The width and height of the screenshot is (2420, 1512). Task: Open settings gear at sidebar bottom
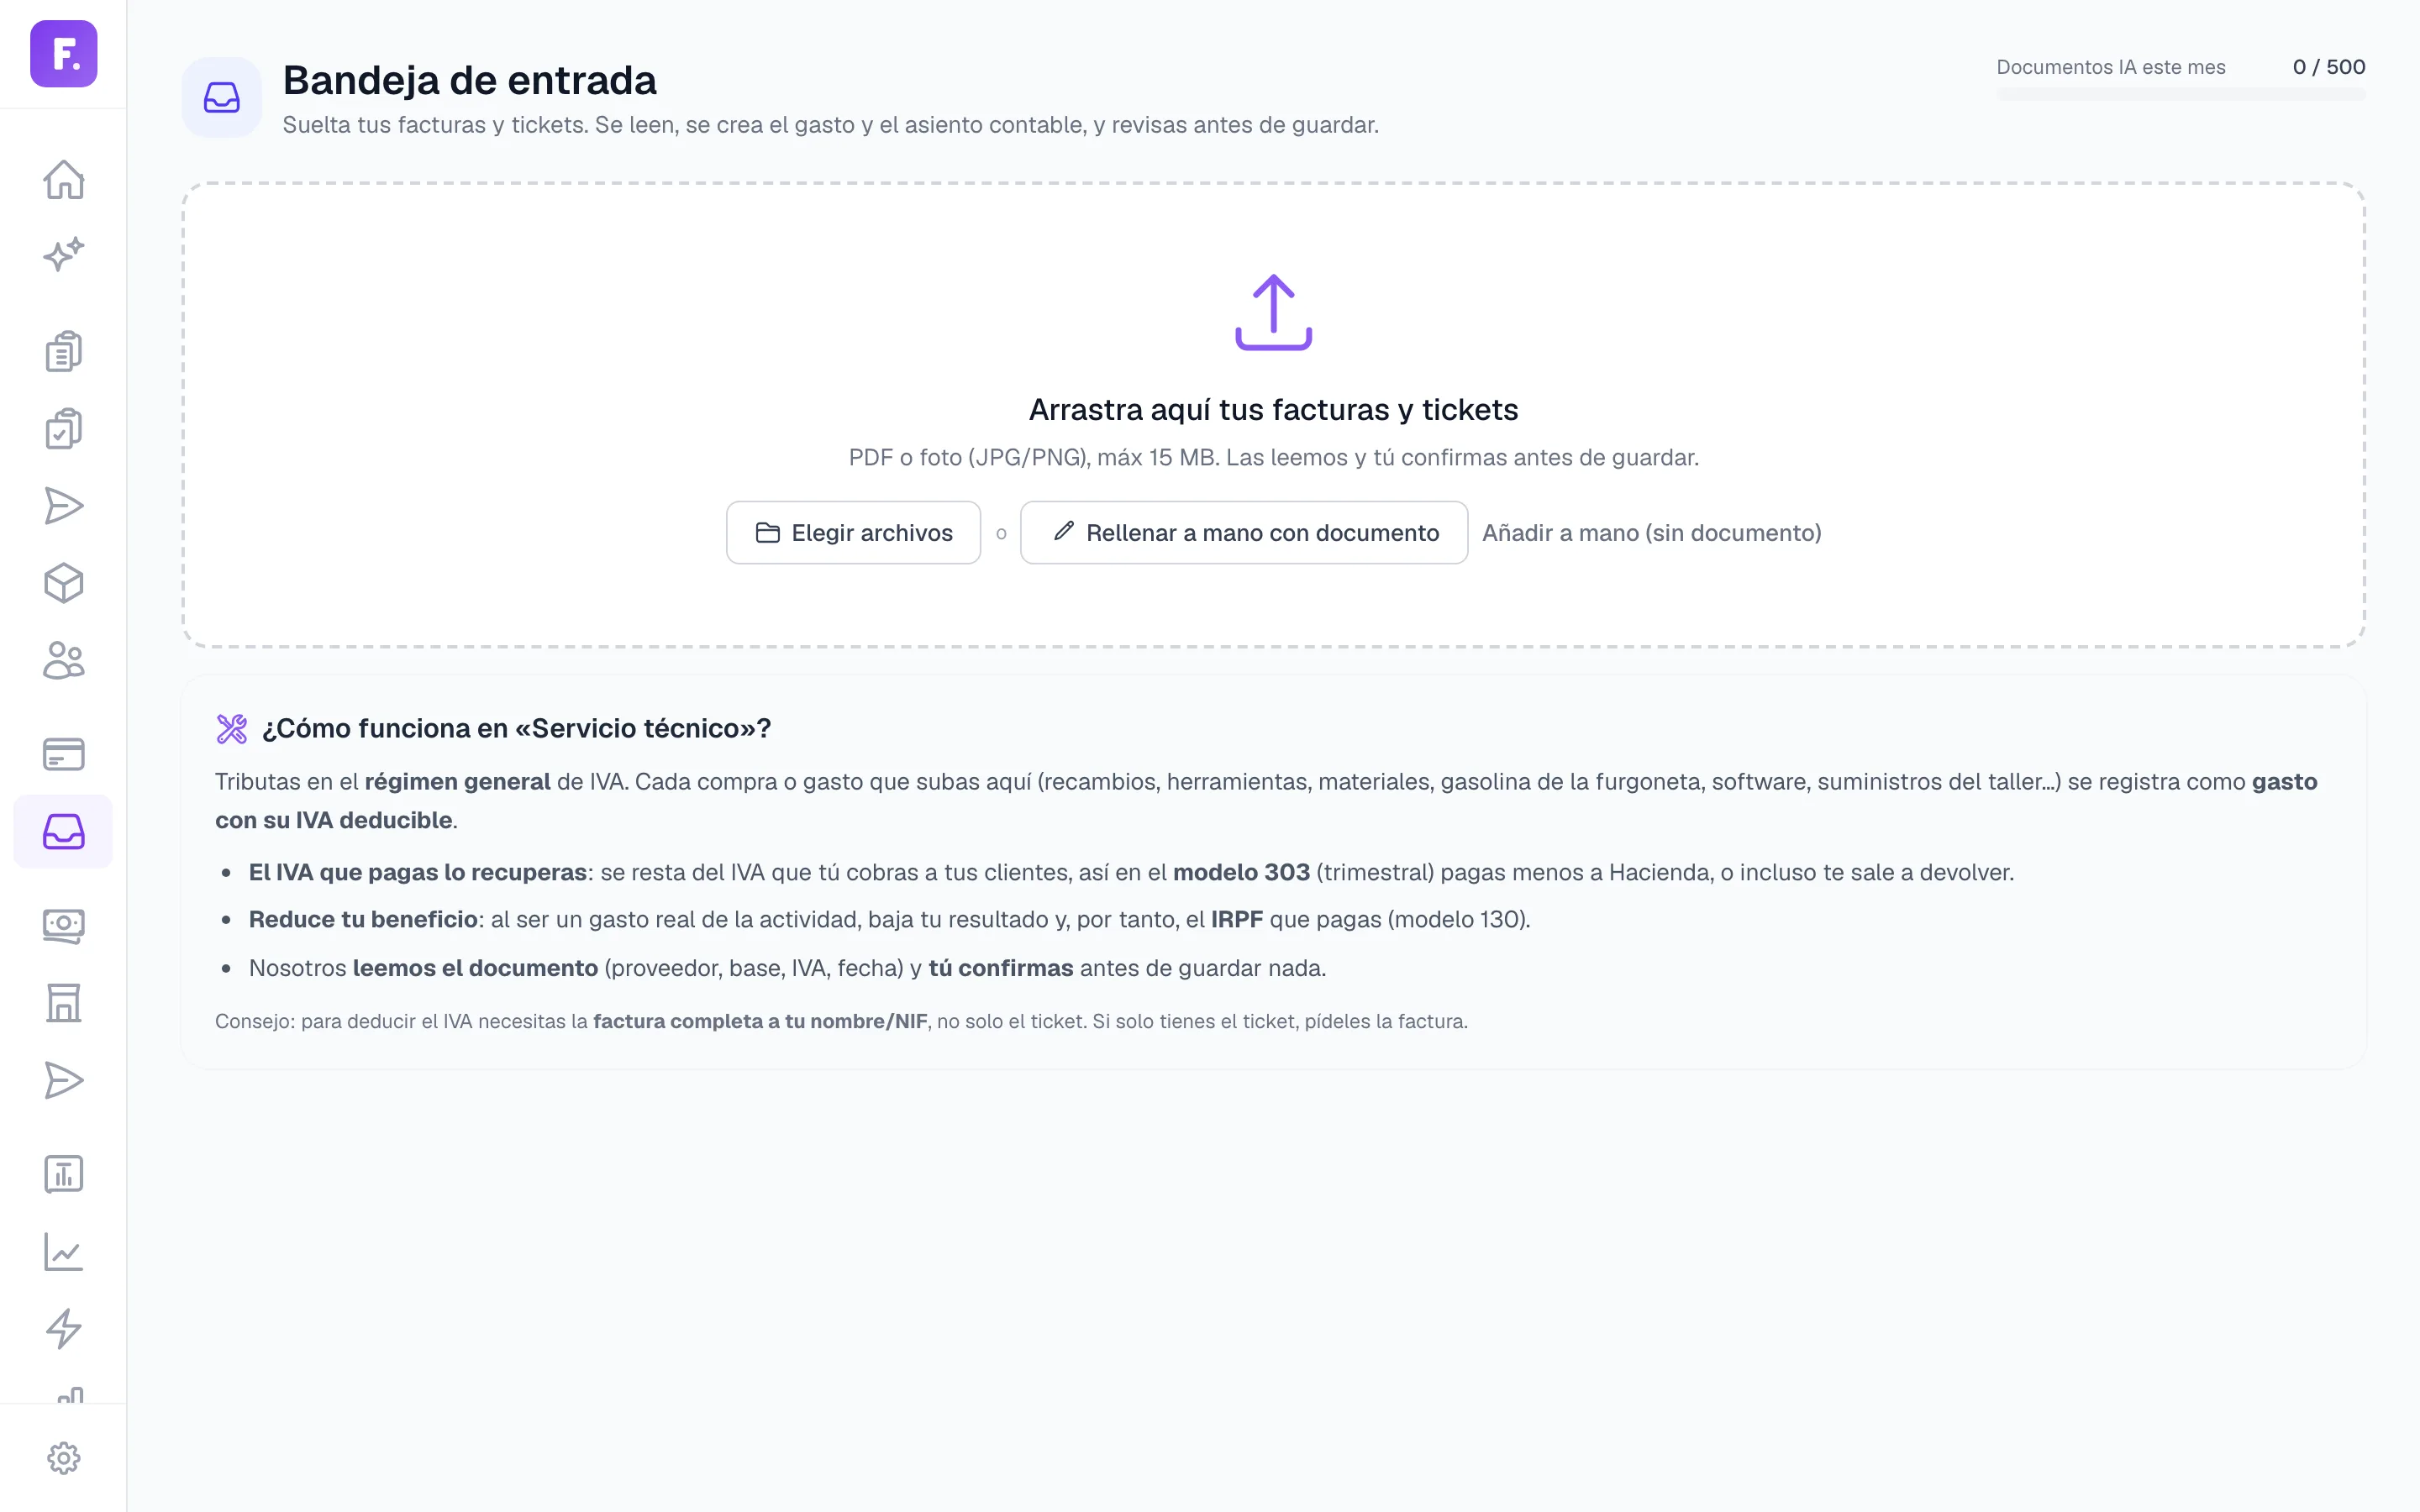tap(63, 1458)
